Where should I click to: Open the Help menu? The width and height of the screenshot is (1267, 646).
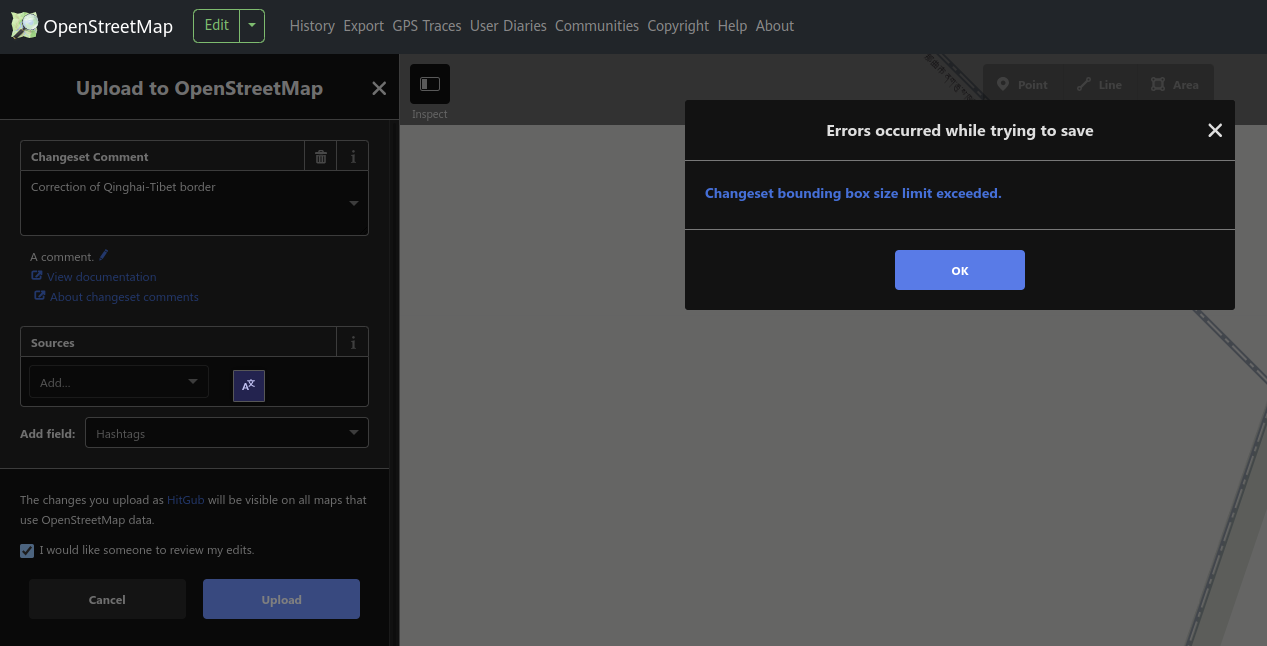[x=732, y=26]
